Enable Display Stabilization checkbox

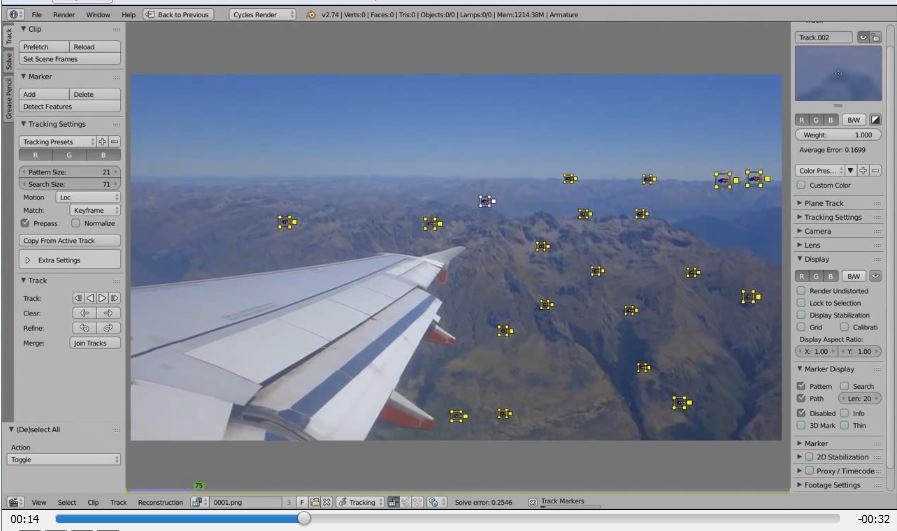coord(801,315)
